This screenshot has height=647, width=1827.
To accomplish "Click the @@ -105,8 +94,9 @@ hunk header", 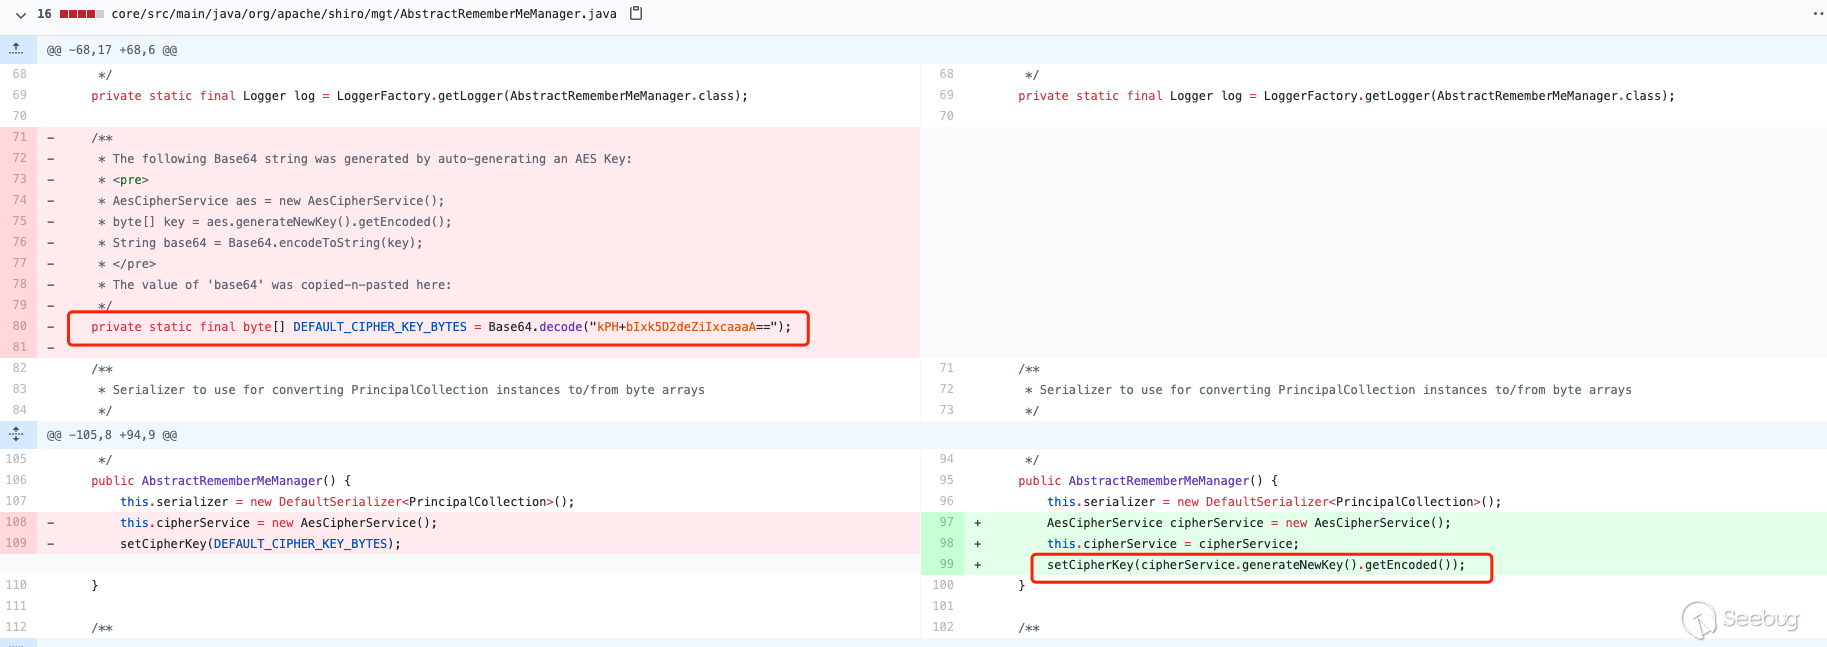I will pyautogui.click(x=112, y=435).
